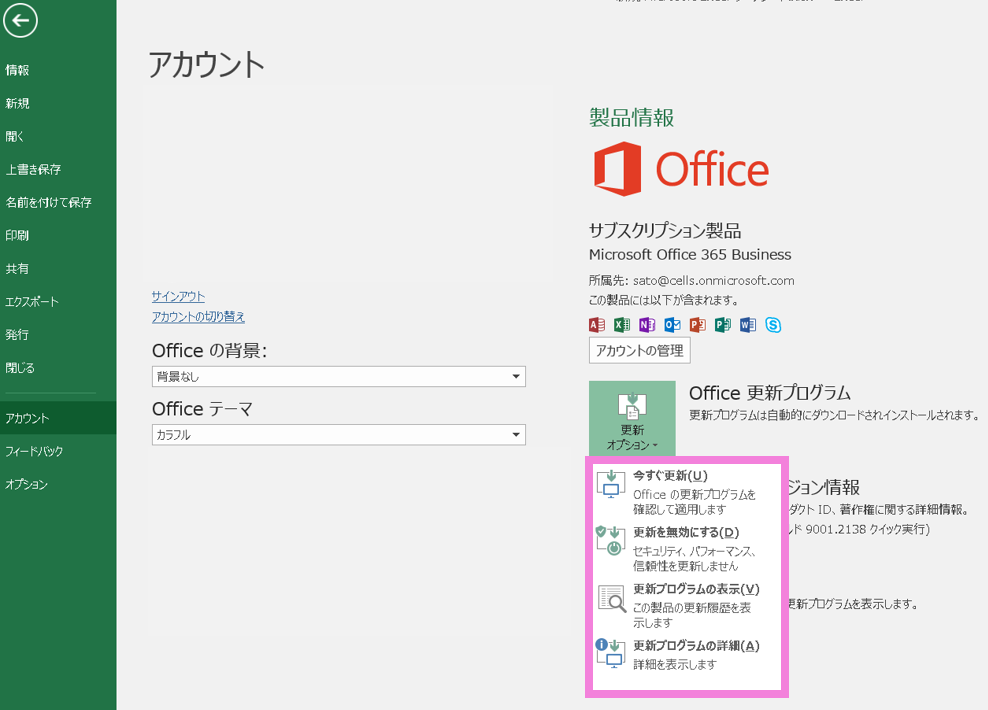Click the Excel app icon
988x710 pixels.
coord(622,325)
